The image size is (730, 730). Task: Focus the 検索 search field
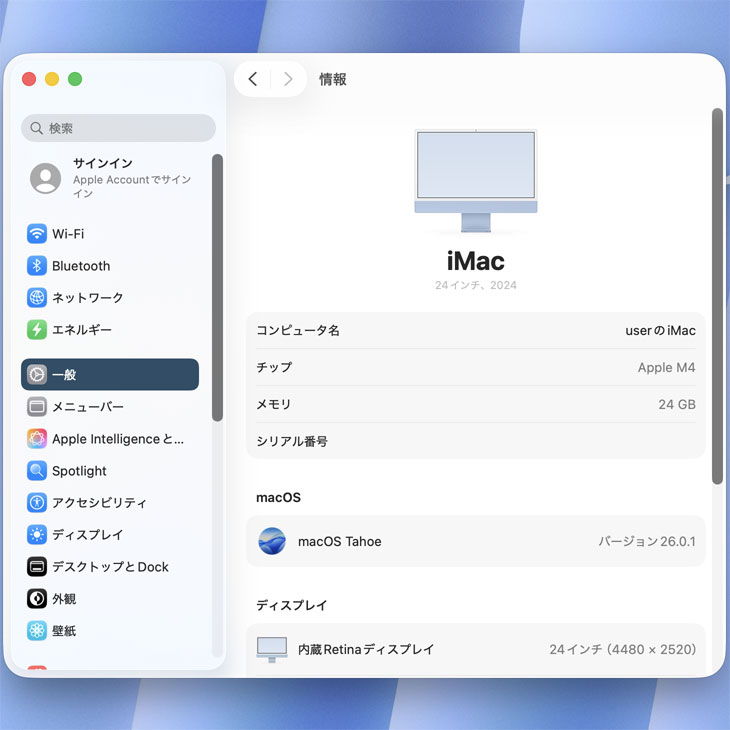[x=118, y=128]
